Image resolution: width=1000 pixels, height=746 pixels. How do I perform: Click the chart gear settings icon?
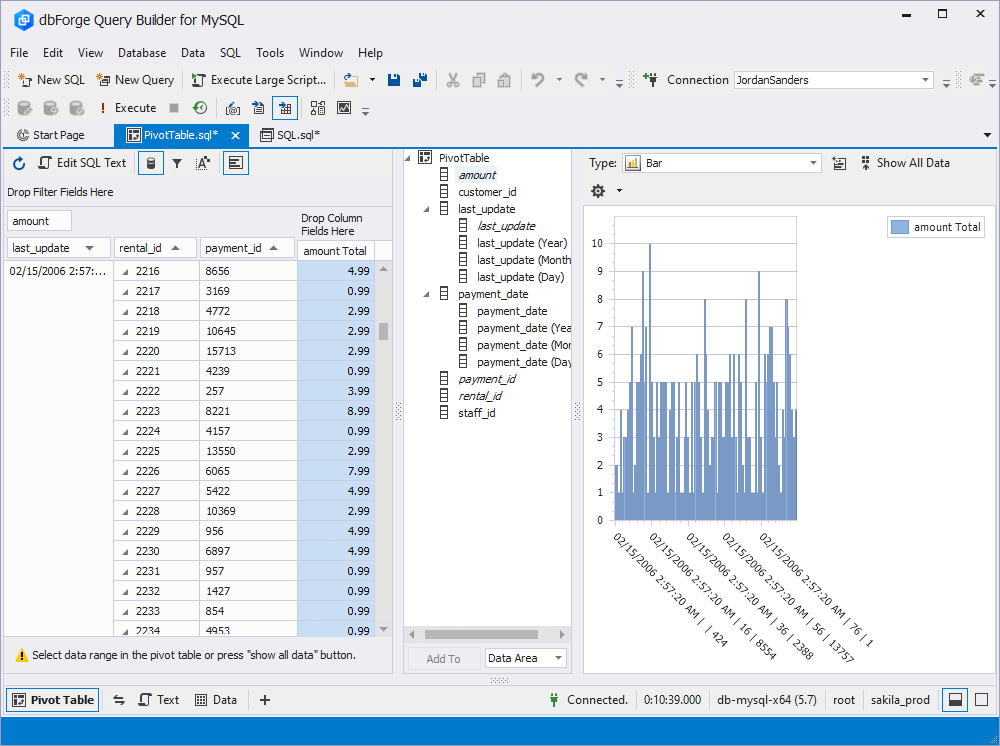click(598, 191)
